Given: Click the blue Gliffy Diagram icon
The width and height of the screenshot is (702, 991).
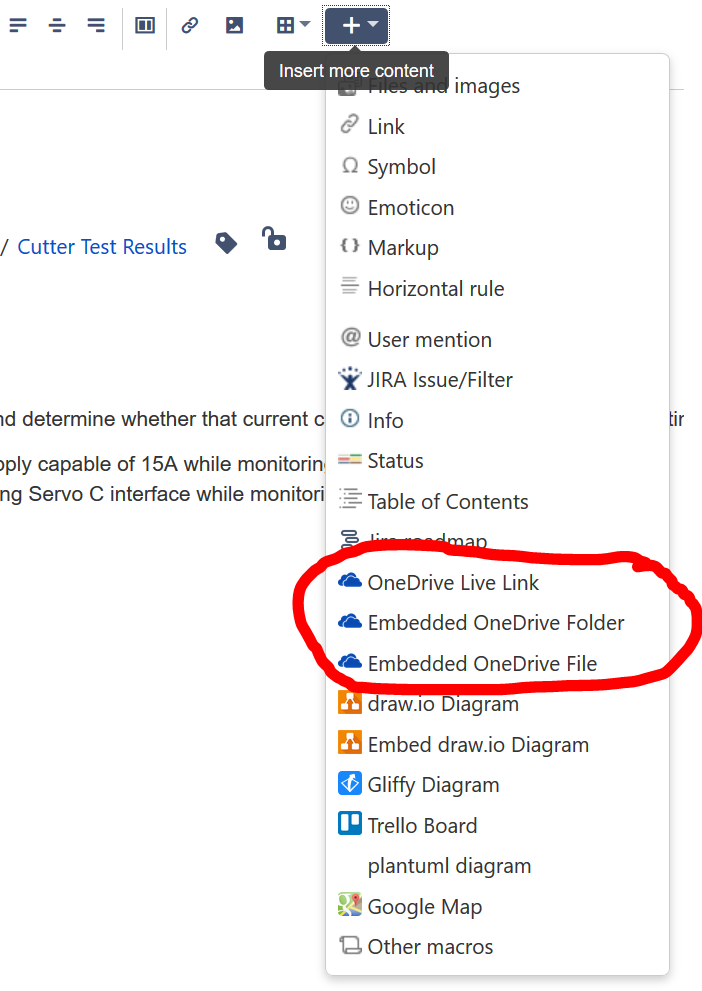Looking at the screenshot, I should point(350,783).
